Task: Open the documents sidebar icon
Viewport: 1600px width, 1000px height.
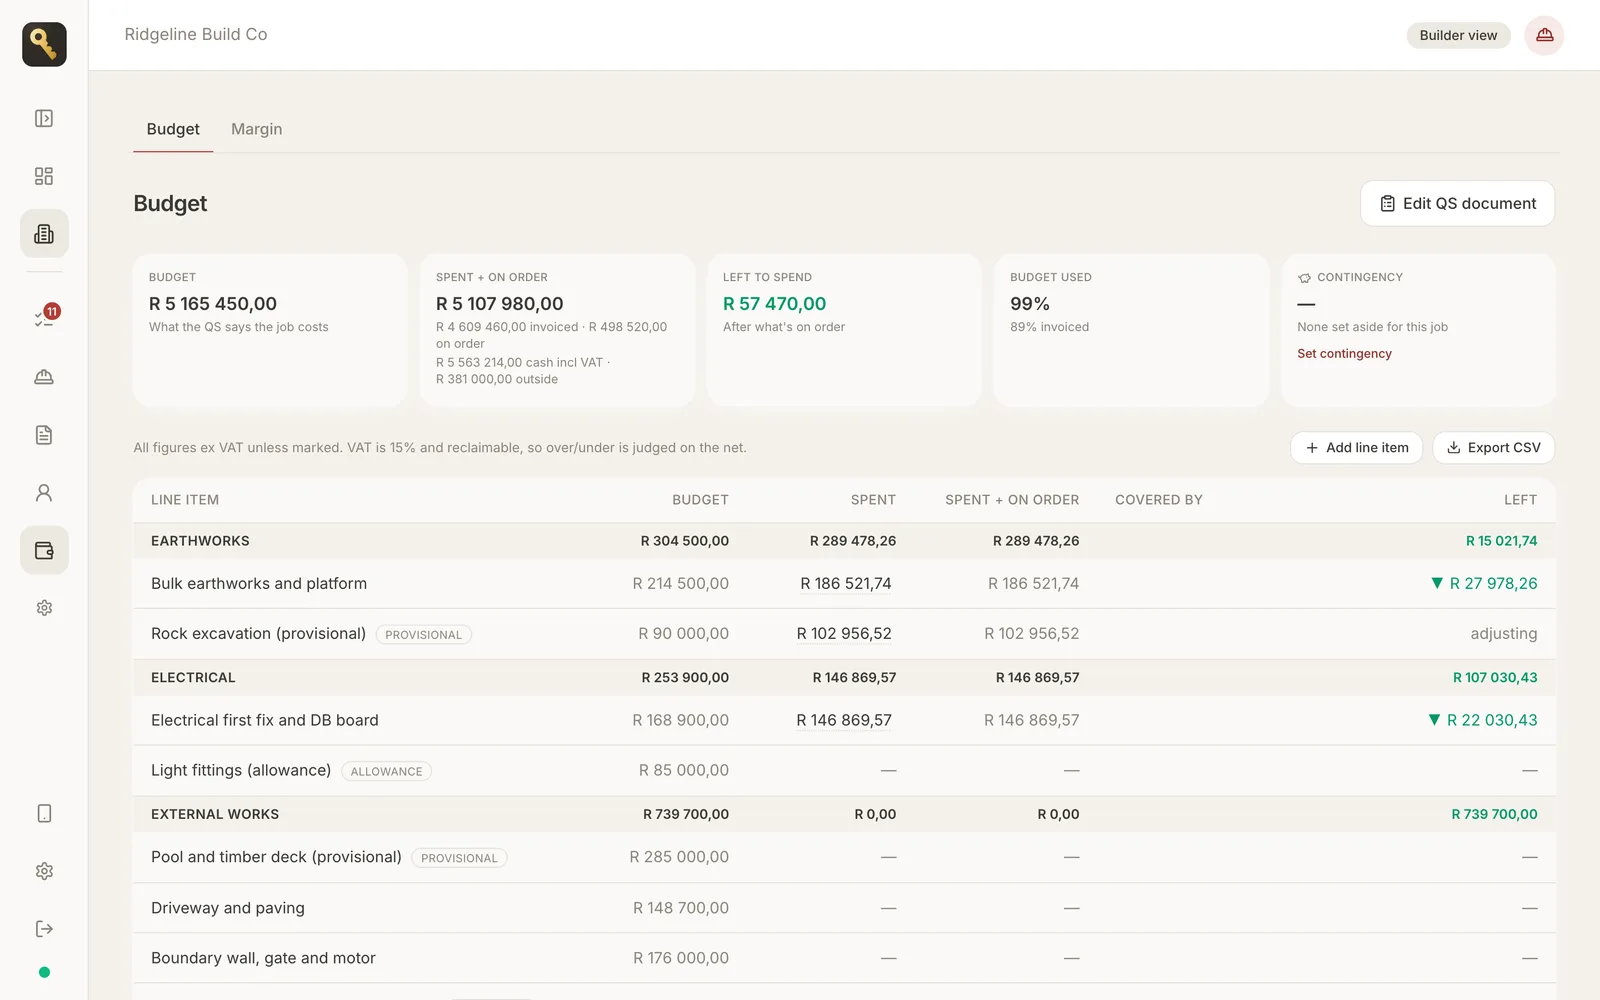Action: pyautogui.click(x=44, y=435)
